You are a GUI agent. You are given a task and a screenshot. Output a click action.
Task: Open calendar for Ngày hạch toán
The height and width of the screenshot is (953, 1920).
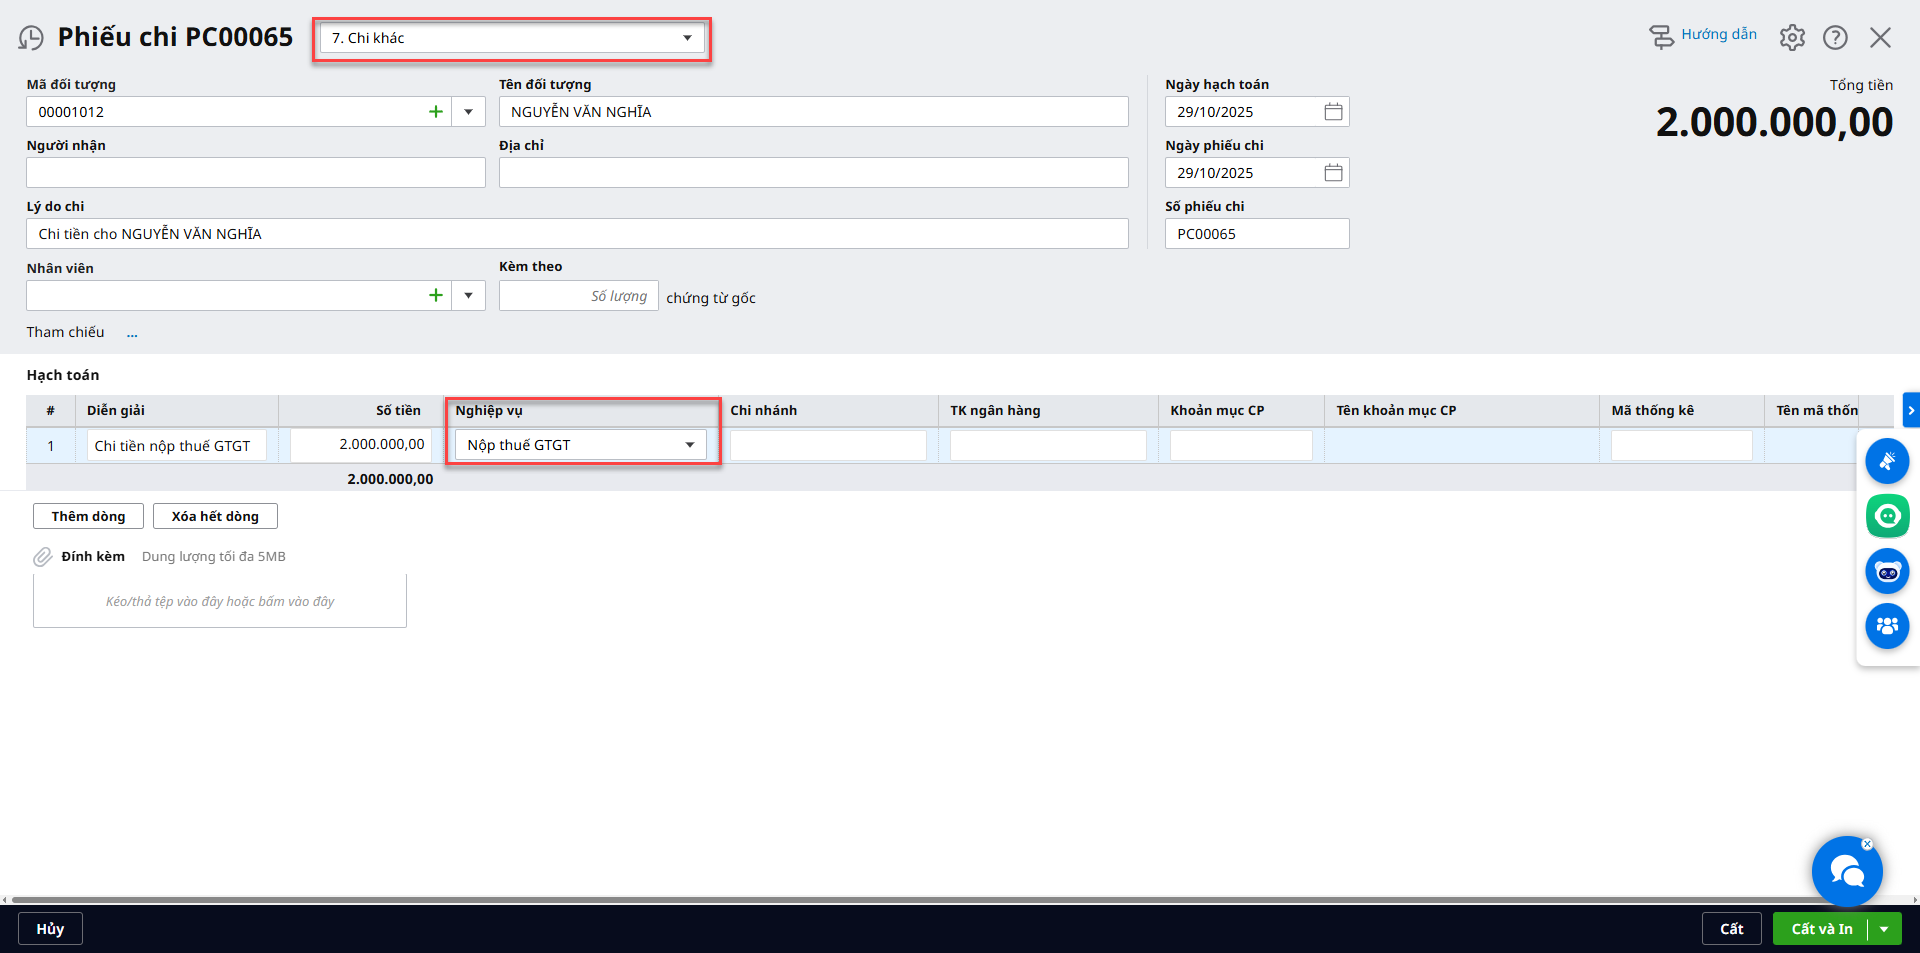tap(1333, 112)
